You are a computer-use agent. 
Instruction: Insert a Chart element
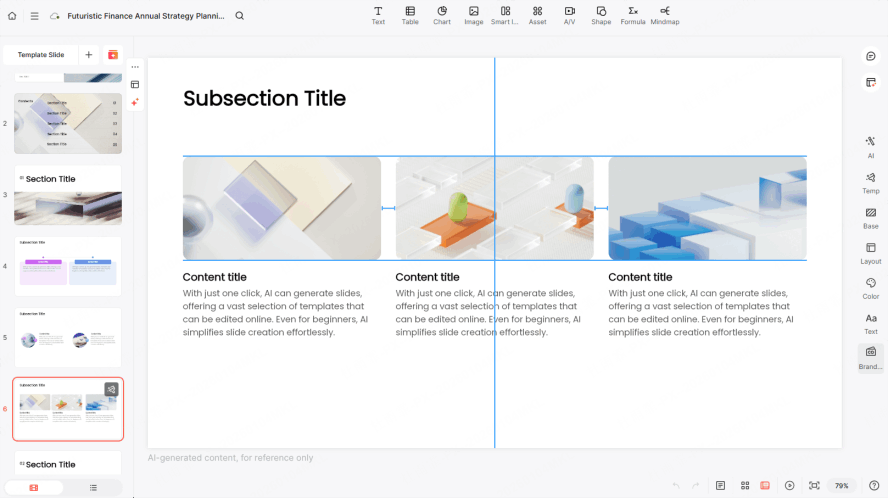tap(441, 14)
